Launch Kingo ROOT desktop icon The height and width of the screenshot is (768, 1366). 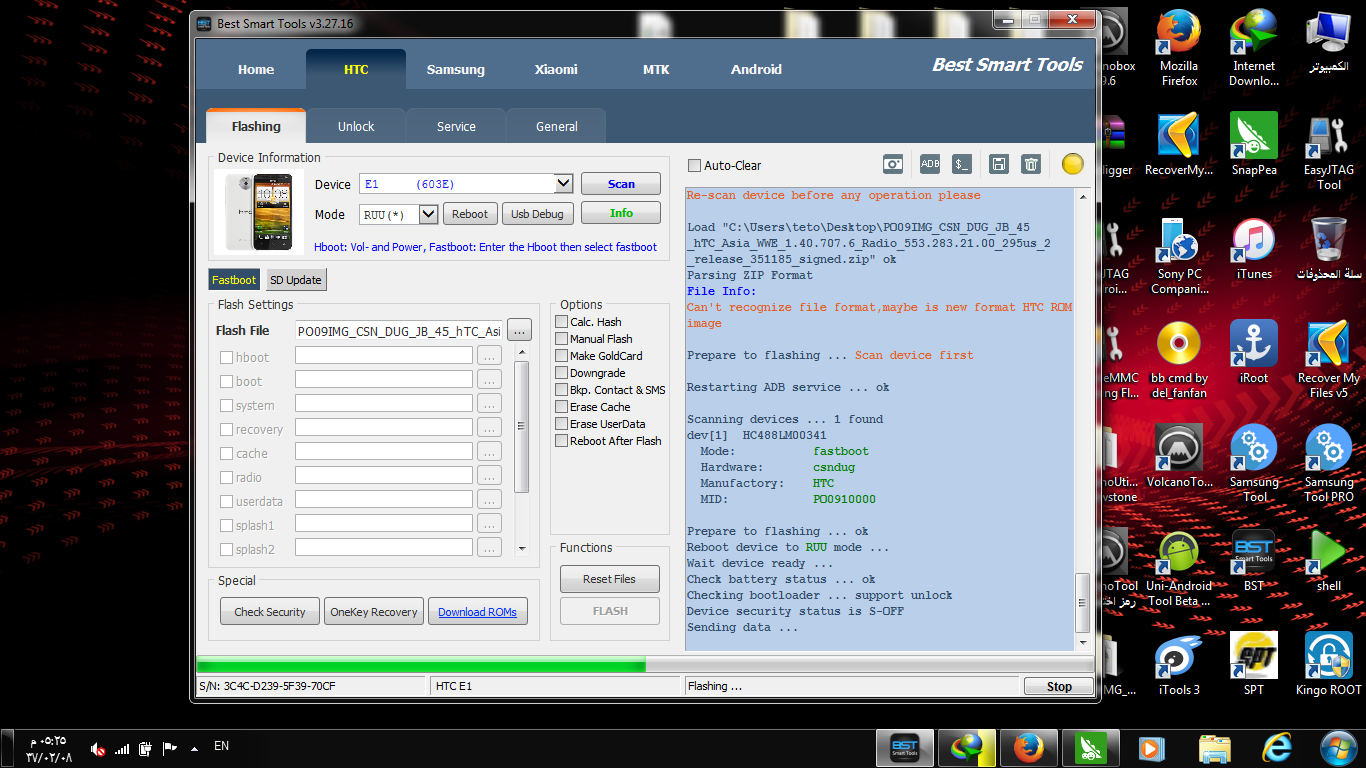(1329, 665)
